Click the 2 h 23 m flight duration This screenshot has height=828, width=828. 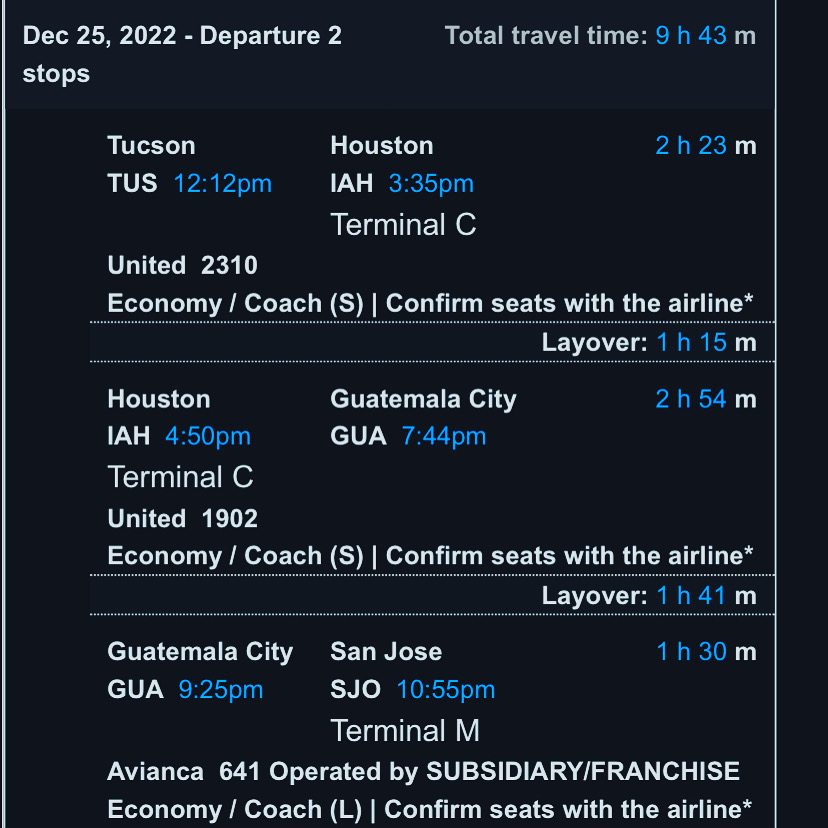click(705, 146)
